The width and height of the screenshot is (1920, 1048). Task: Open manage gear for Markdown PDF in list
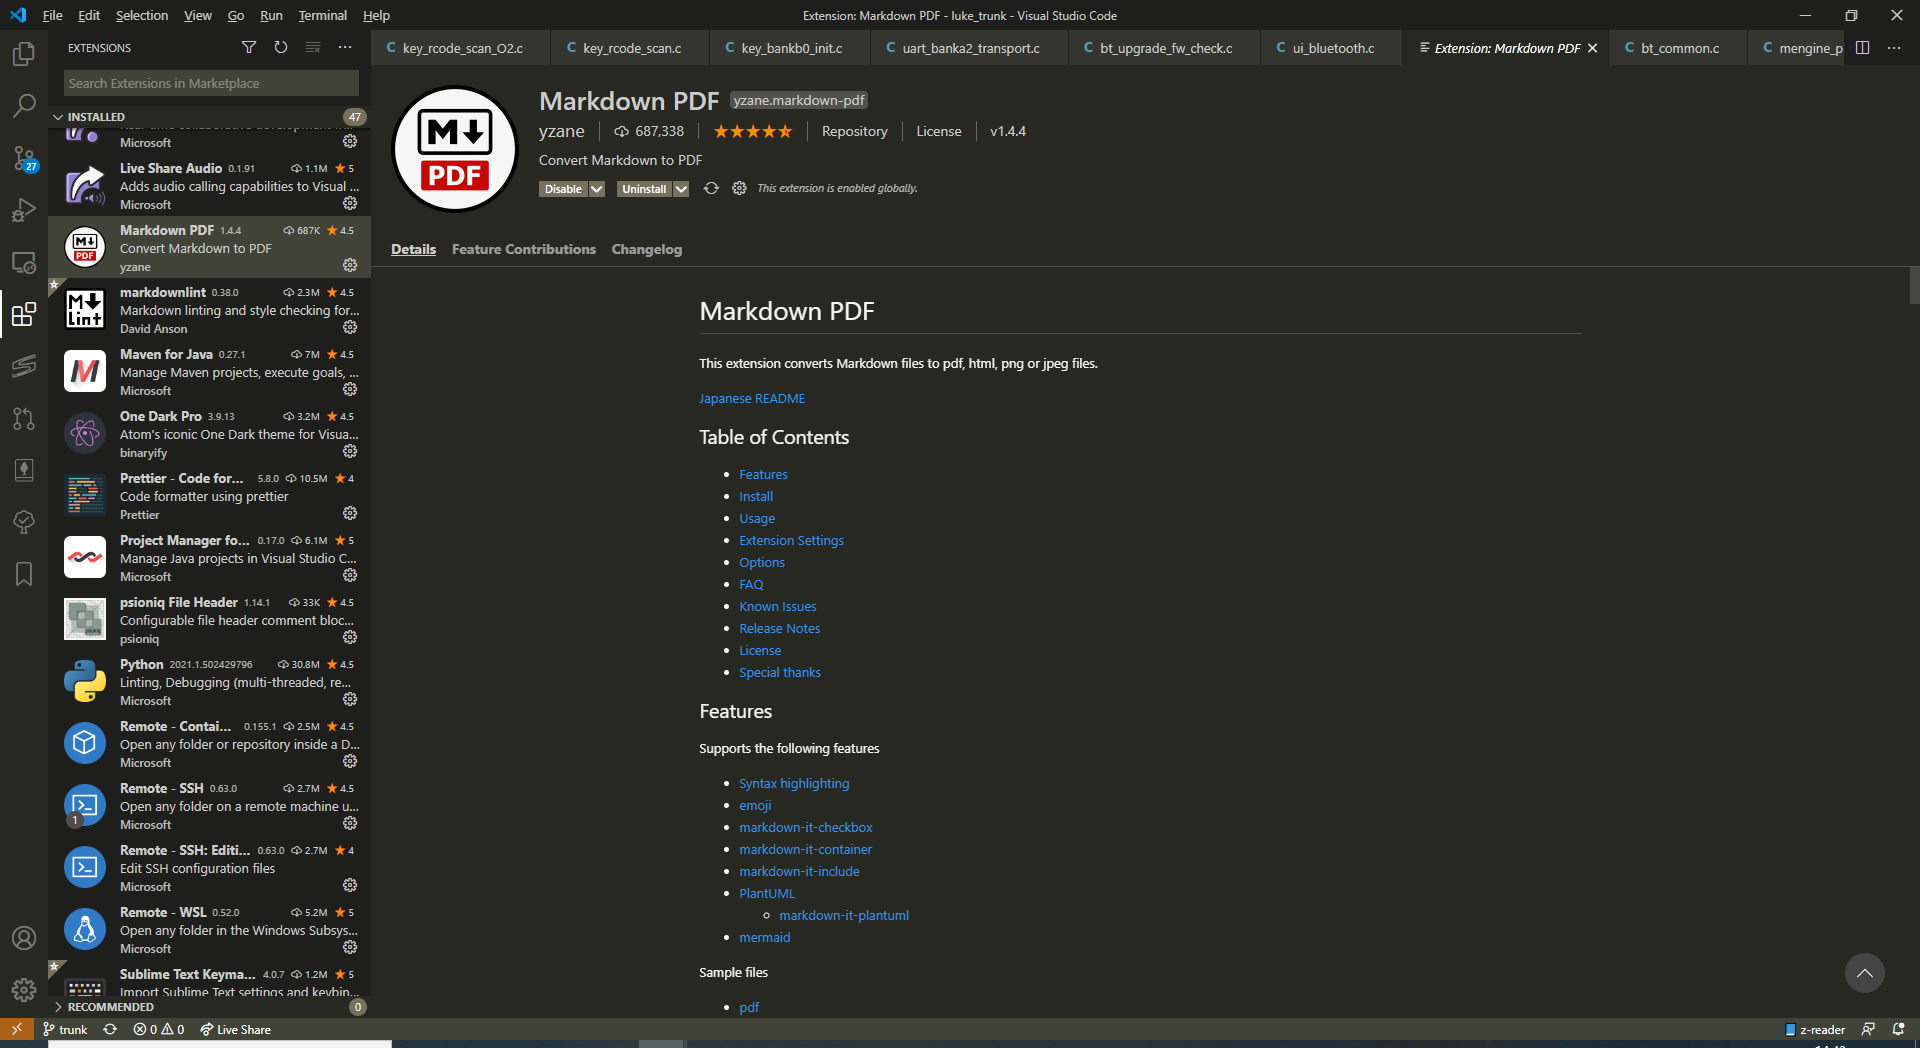(350, 265)
